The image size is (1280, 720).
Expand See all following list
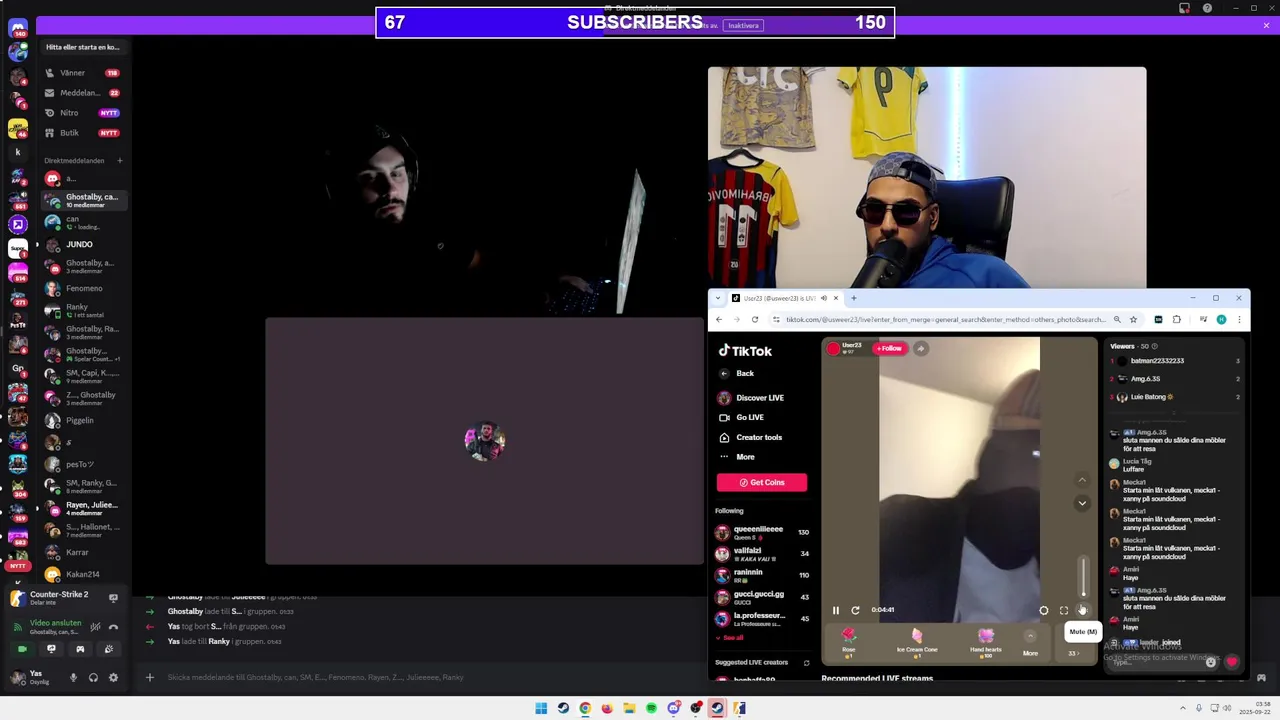coord(729,638)
